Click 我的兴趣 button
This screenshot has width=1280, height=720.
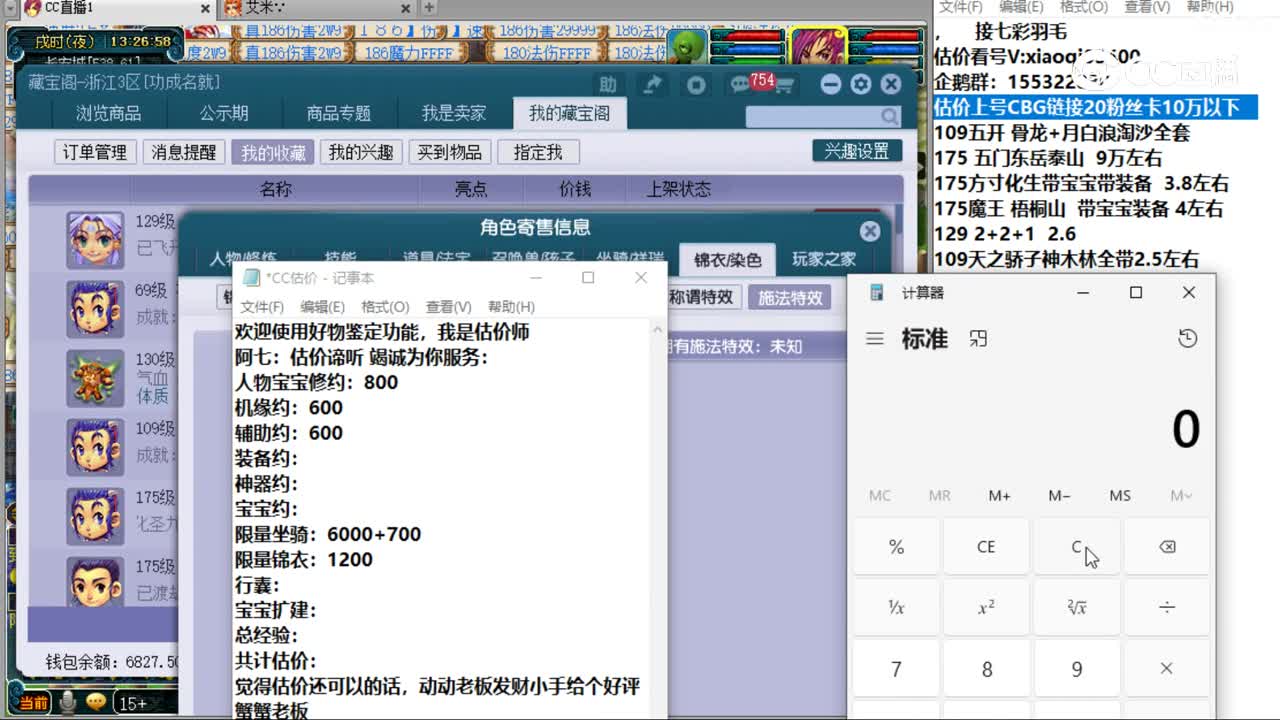[x=361, y=152]
